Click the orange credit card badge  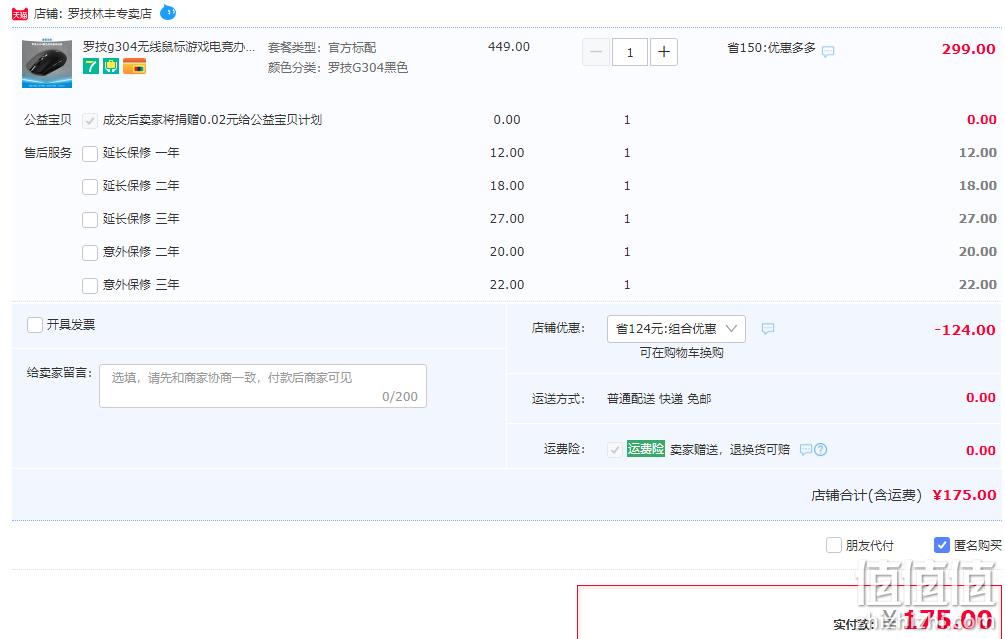point(134,66)
